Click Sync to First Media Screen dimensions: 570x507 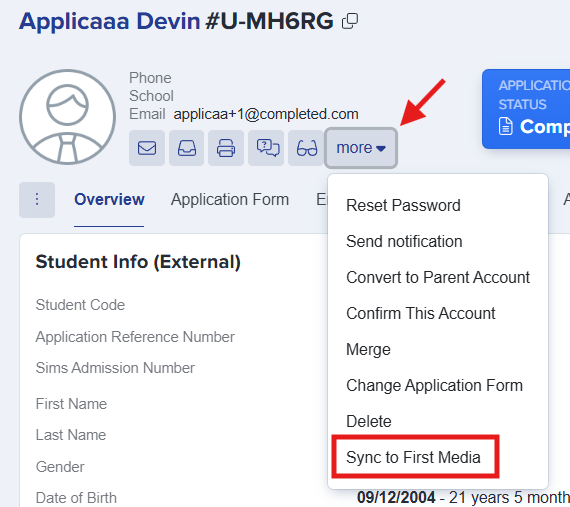(x=413, y=457)
